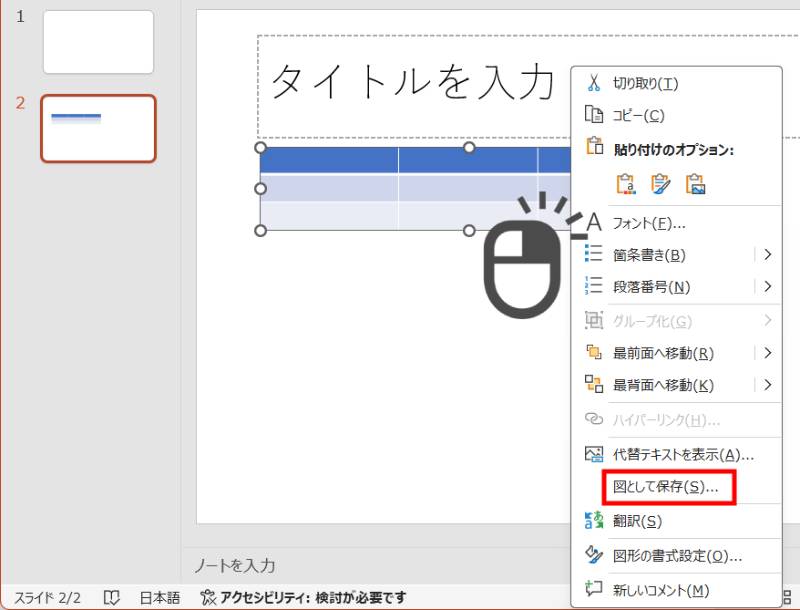Click the 最前面へ移動 bring-to-front icon
The image size is (800, 610).
[x=592, y=352]
